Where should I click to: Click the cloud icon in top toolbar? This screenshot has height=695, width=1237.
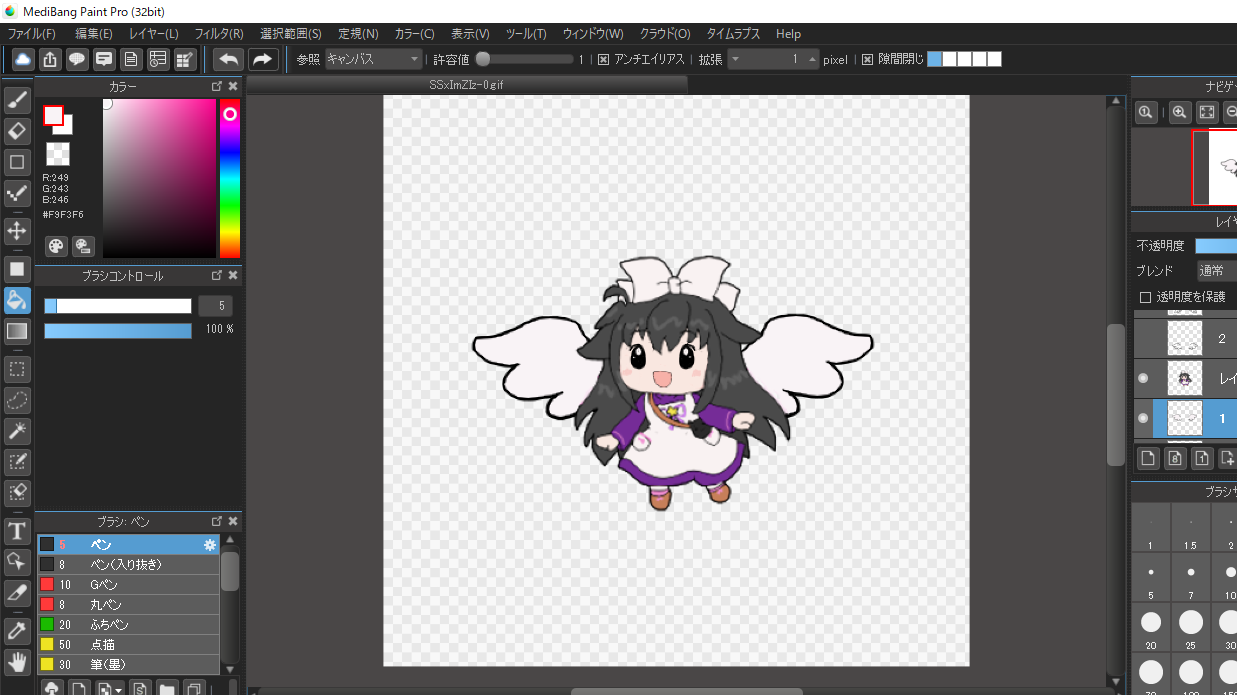(22, 59)
